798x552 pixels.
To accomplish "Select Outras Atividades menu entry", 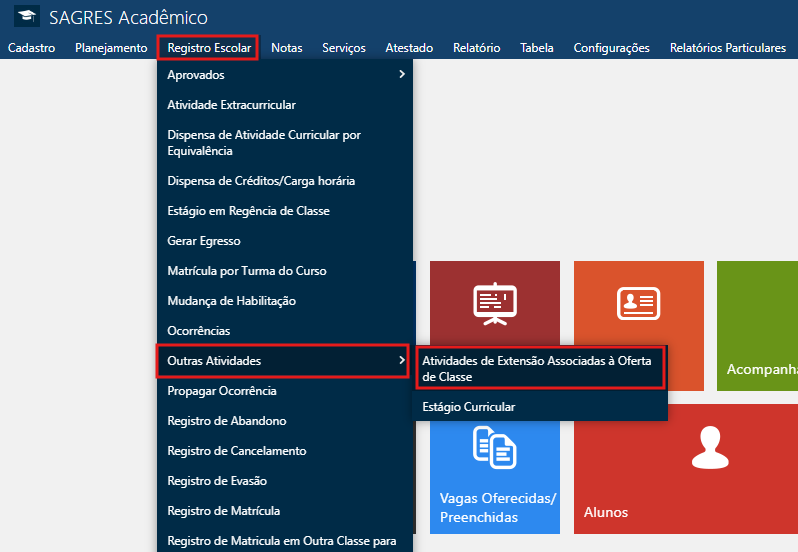I will pos(283,361).
